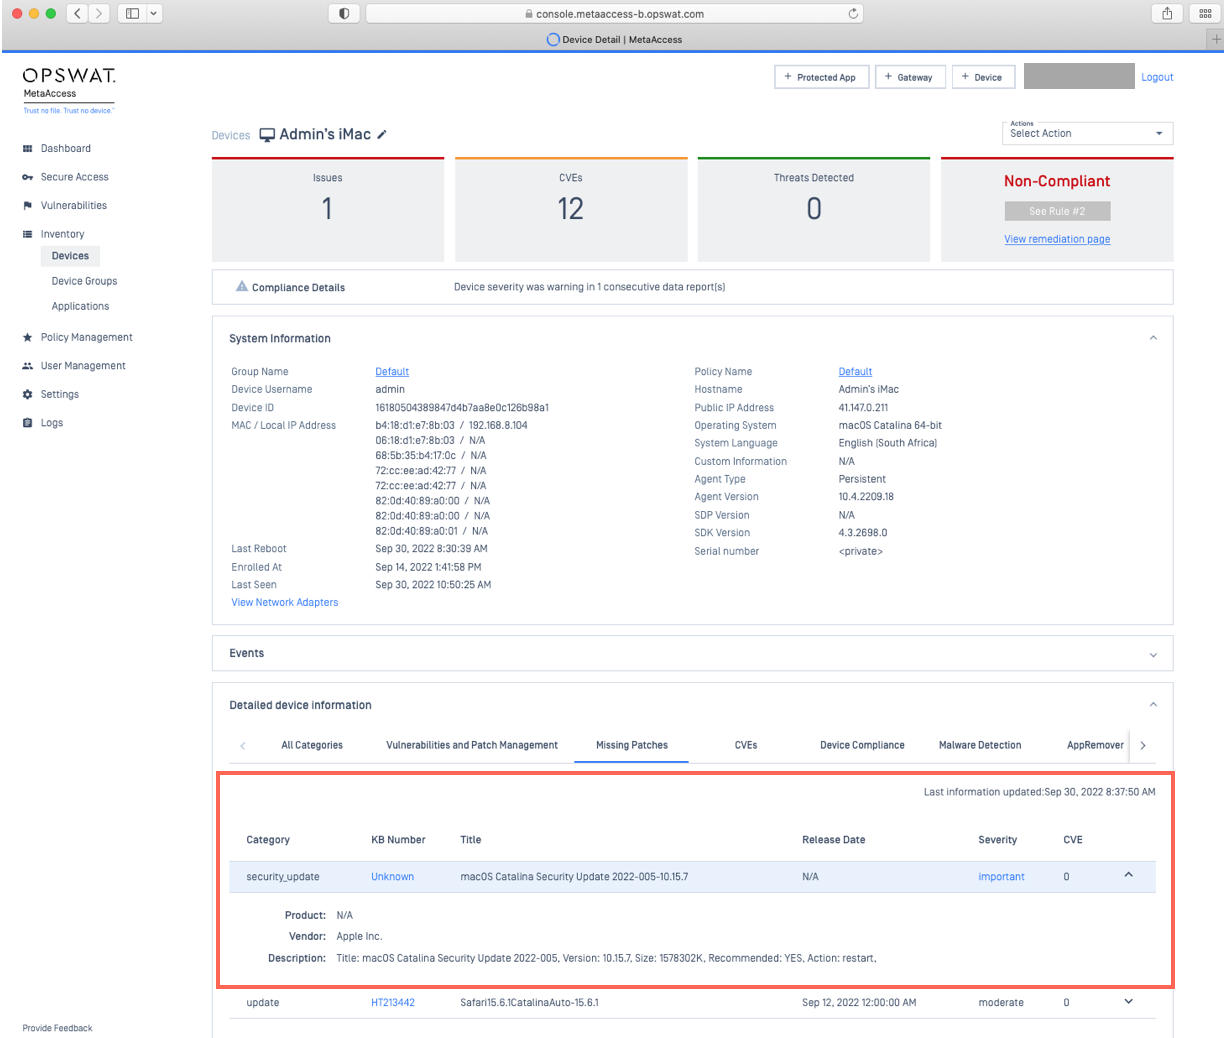This screenshot has width=1226, height=1038.
Task: Collapse the Detailed device information section
Action: click(x=1153, y=705)
